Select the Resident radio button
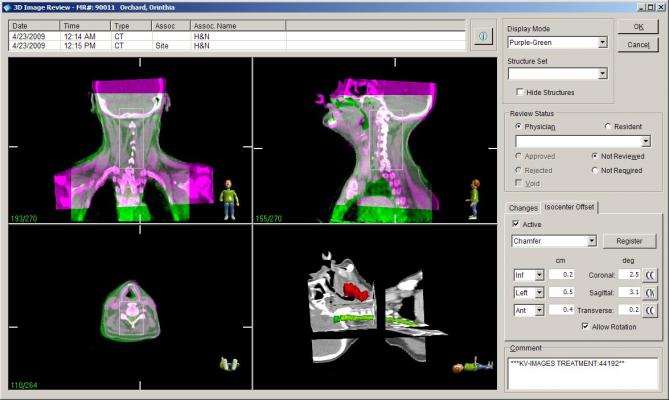This screenshot has height=400, width=669. (x=608, y=127)
